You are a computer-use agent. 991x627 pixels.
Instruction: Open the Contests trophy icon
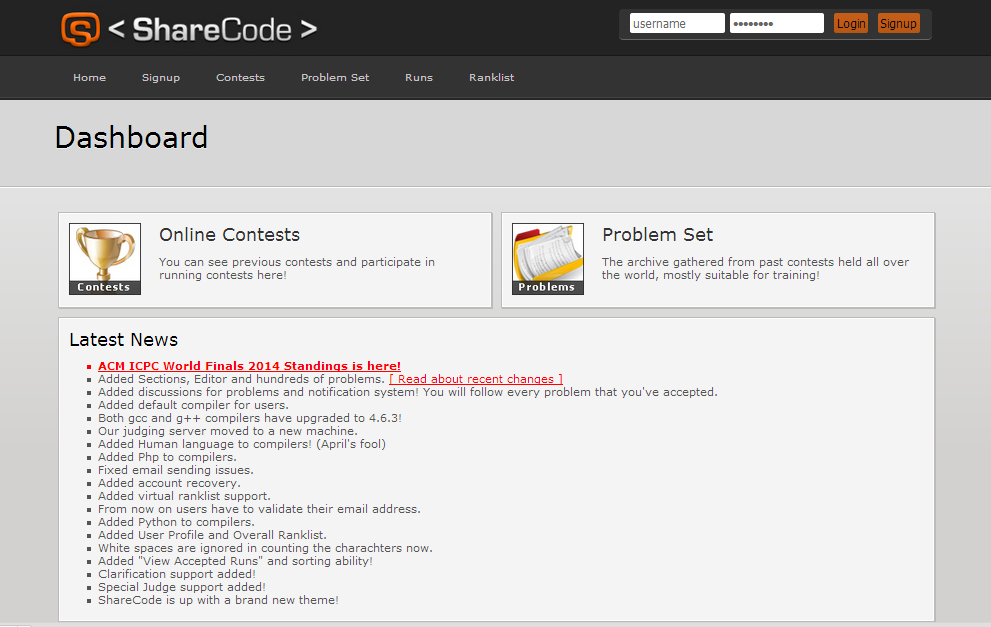tap(105, 258)
